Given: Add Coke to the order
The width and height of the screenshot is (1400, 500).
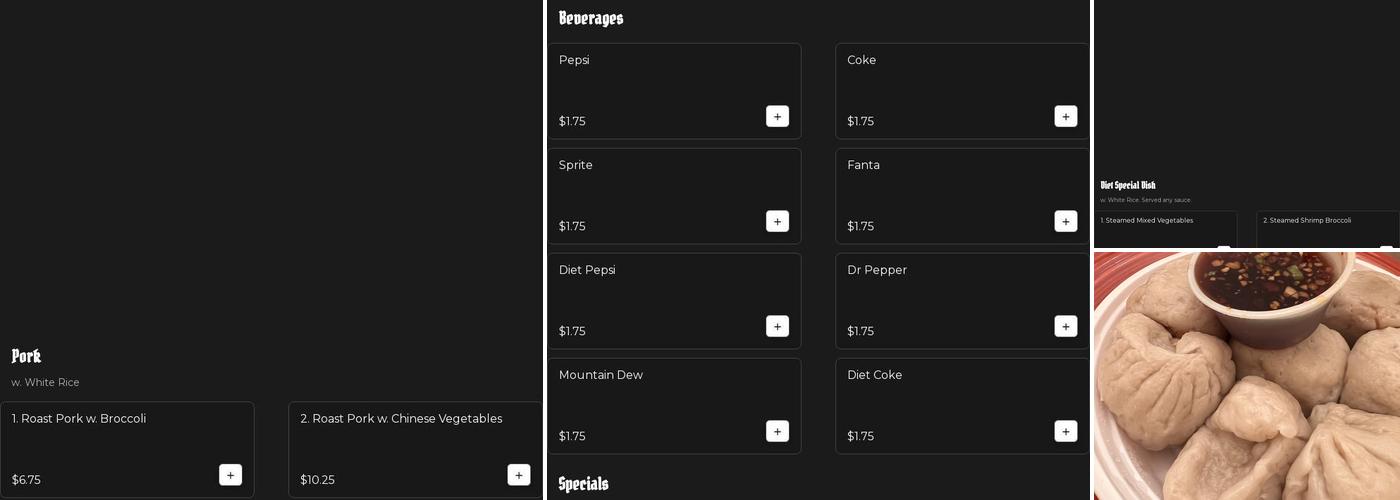Looking at the screenshot, I should [x=1065, y=117].
